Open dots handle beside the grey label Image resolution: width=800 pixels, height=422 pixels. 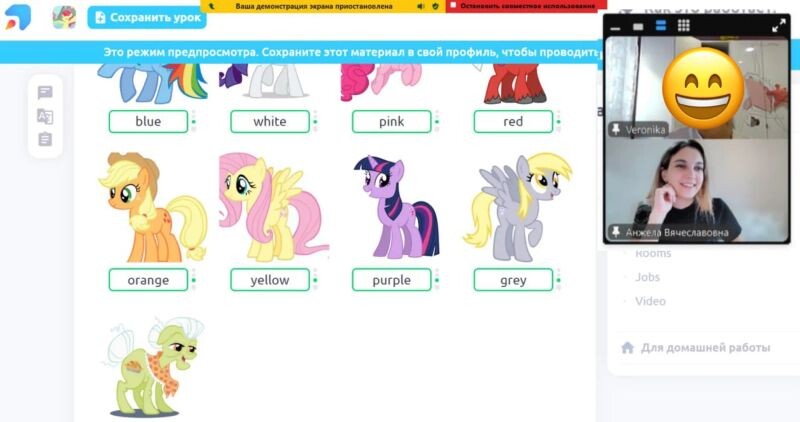click(558, 280)
